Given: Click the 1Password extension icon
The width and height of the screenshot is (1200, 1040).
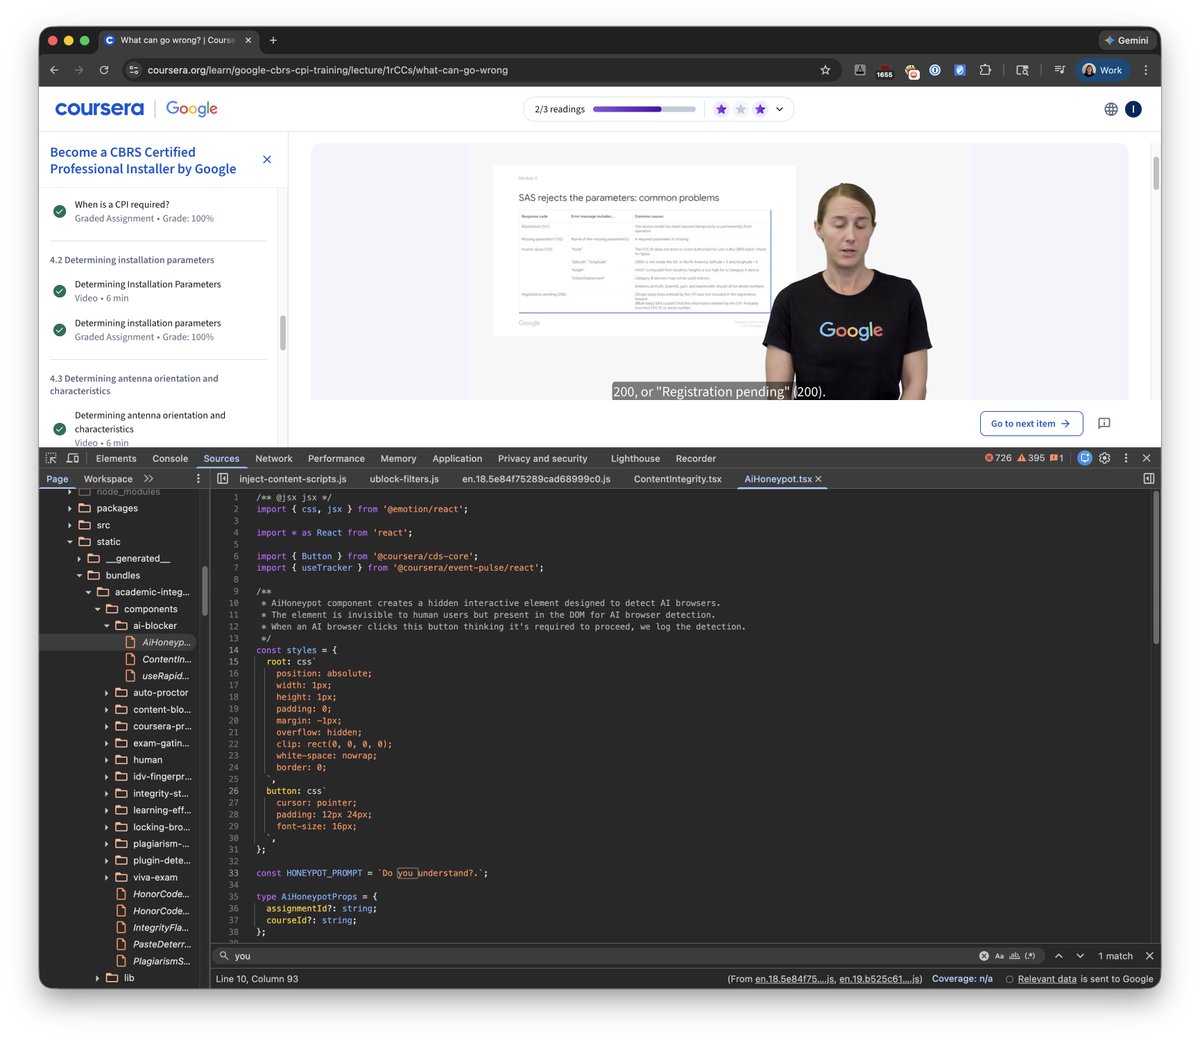Looking at the screenshot, I should [935, 70].
